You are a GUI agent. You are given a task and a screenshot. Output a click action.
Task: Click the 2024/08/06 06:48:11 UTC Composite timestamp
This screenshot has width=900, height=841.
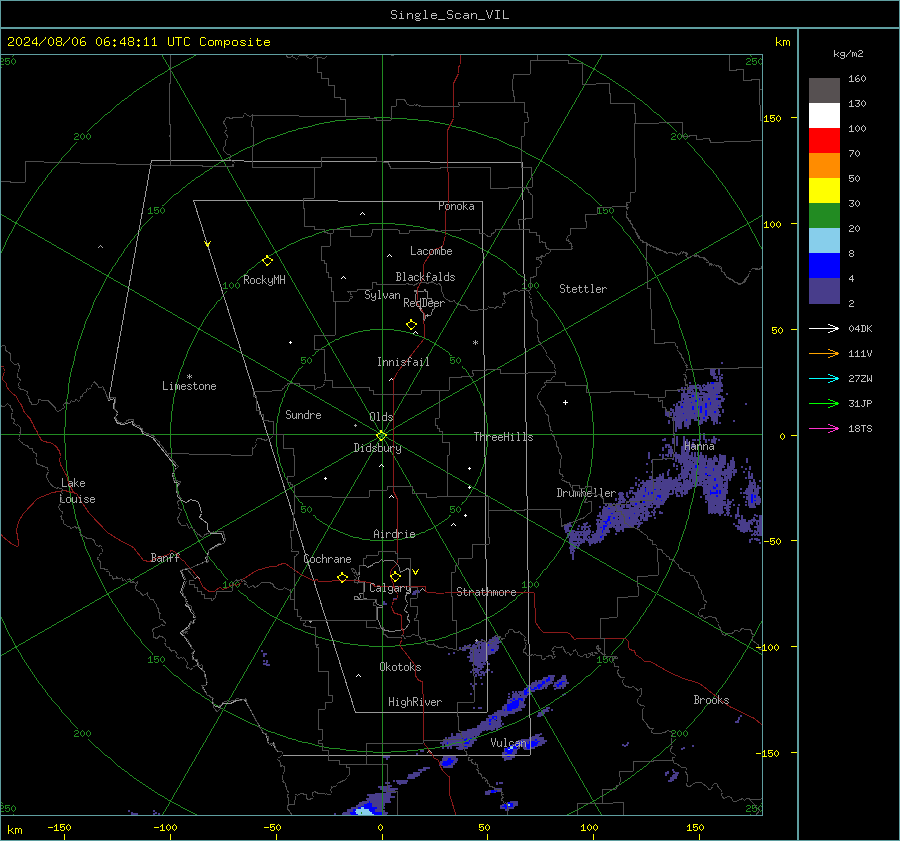coord(138,42)
